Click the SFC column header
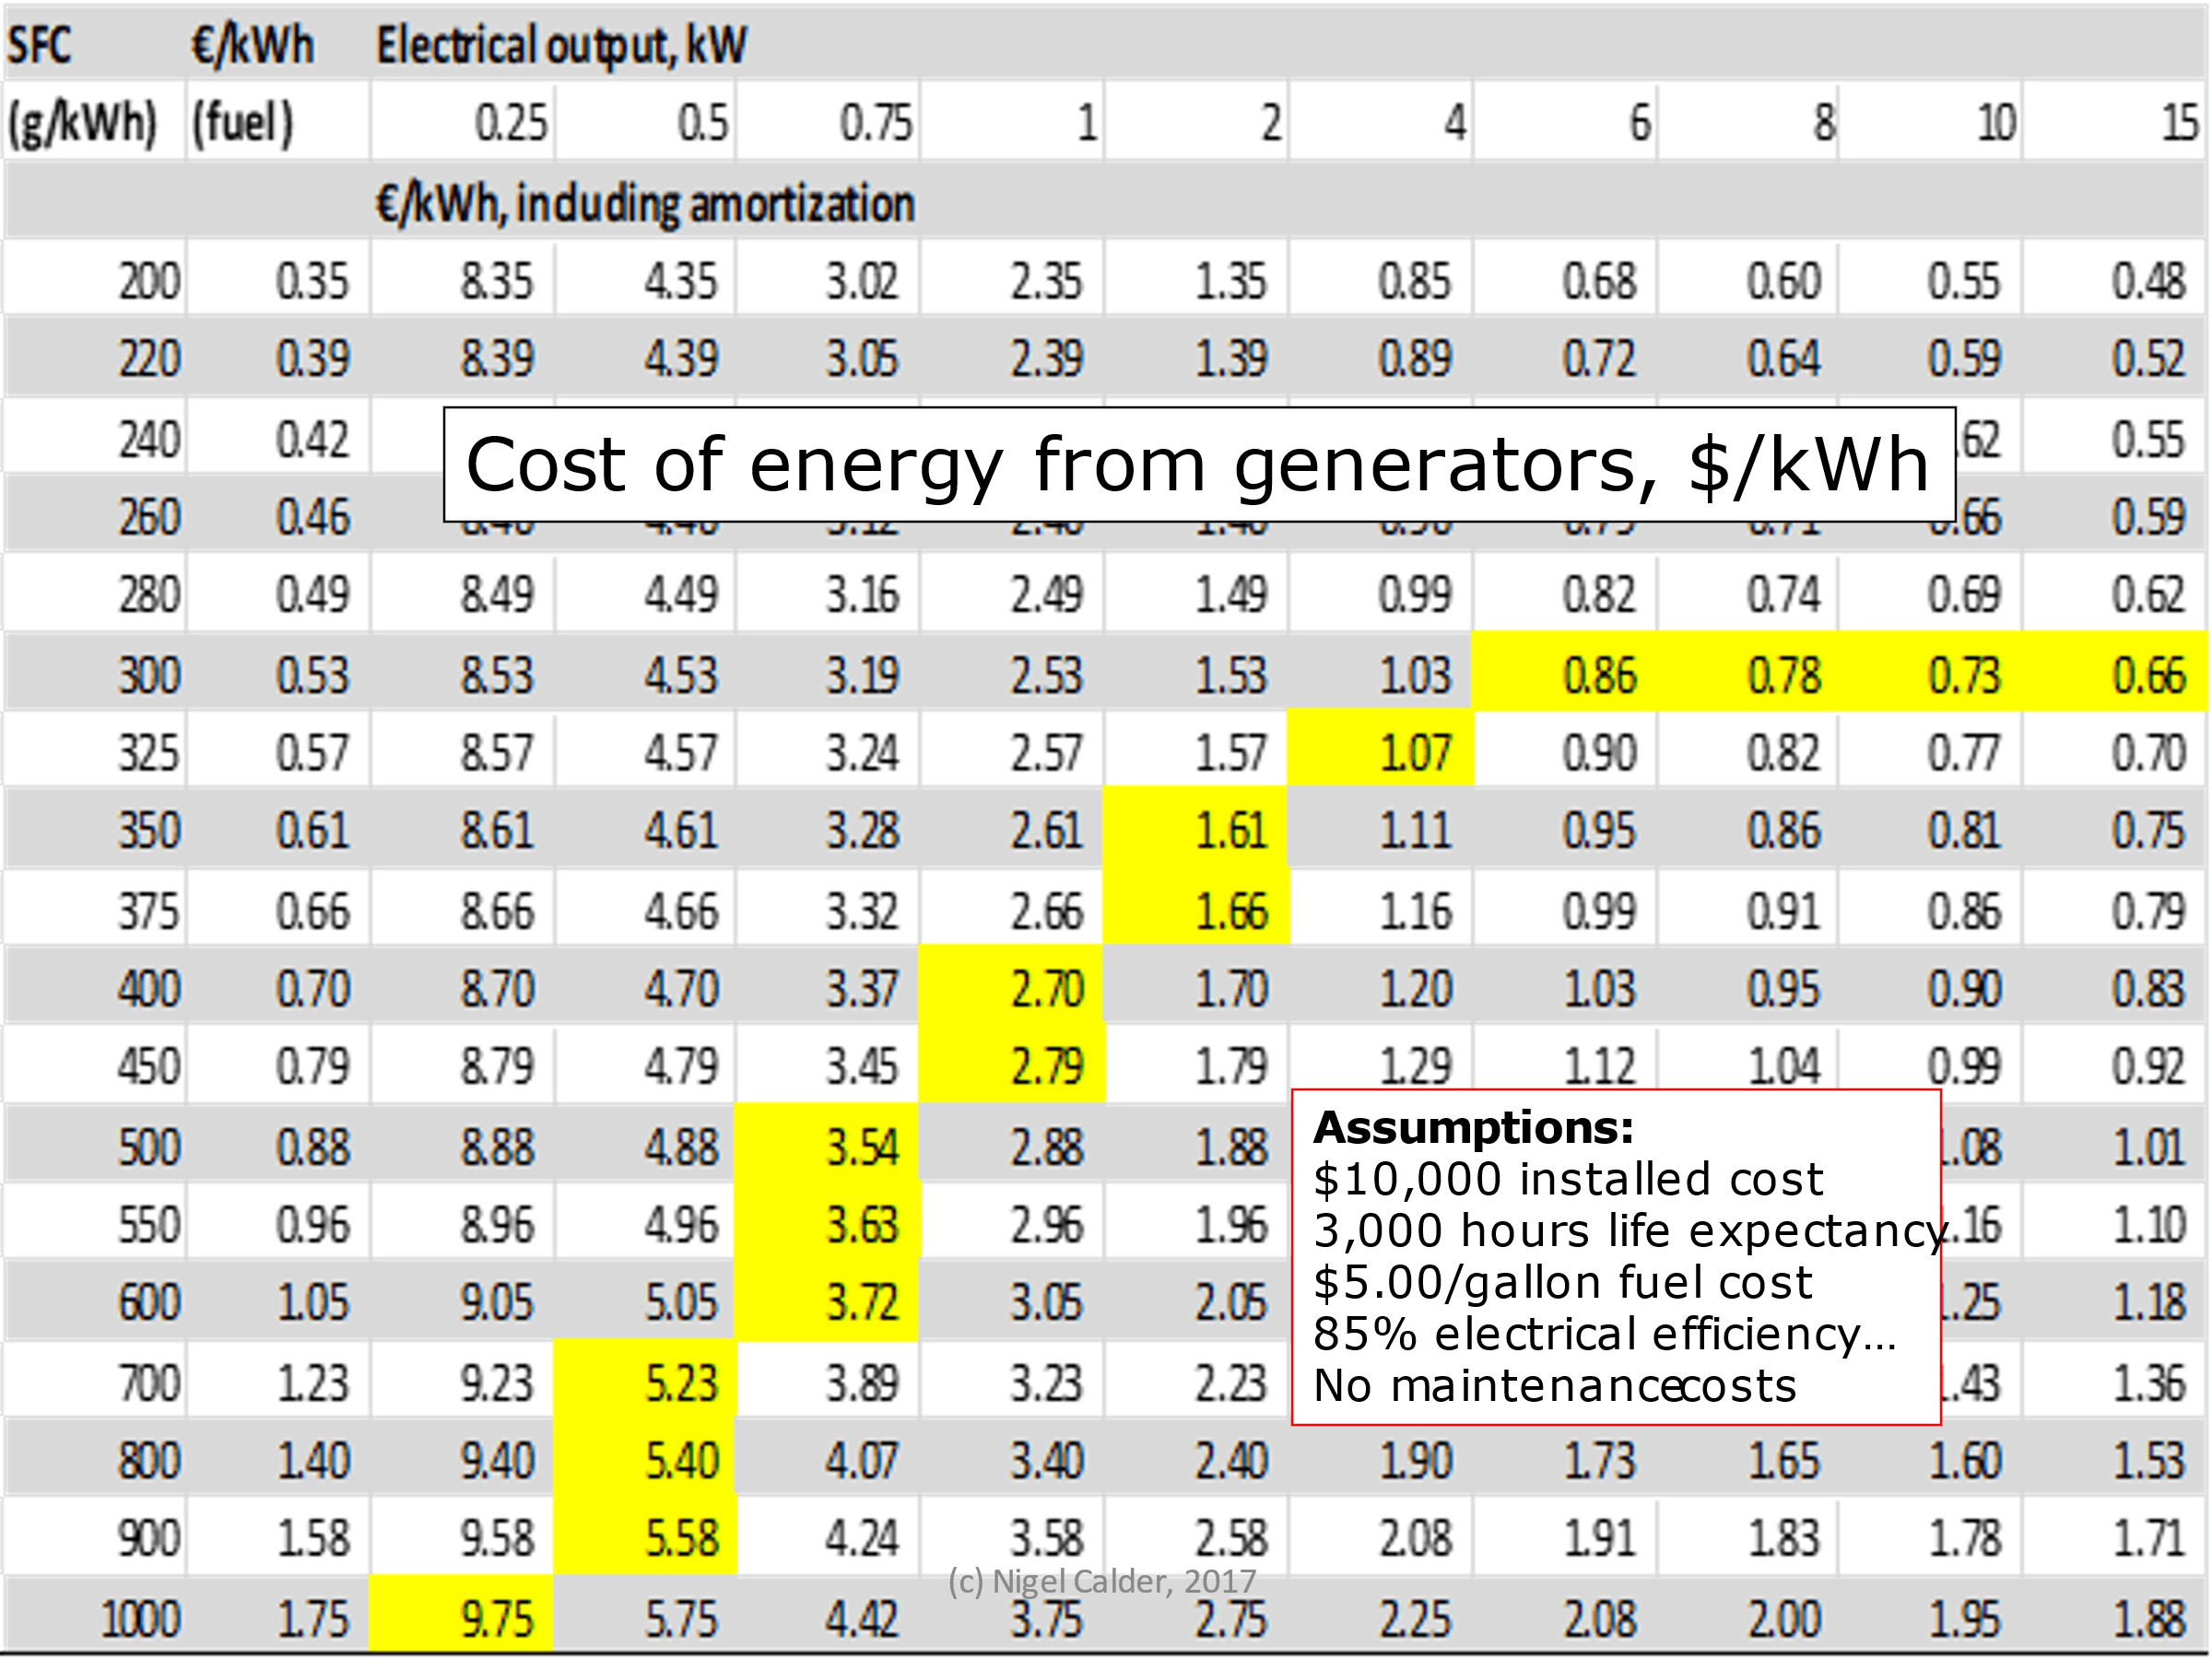Viewport: 2212px width, 1659px height. point(40,46)
